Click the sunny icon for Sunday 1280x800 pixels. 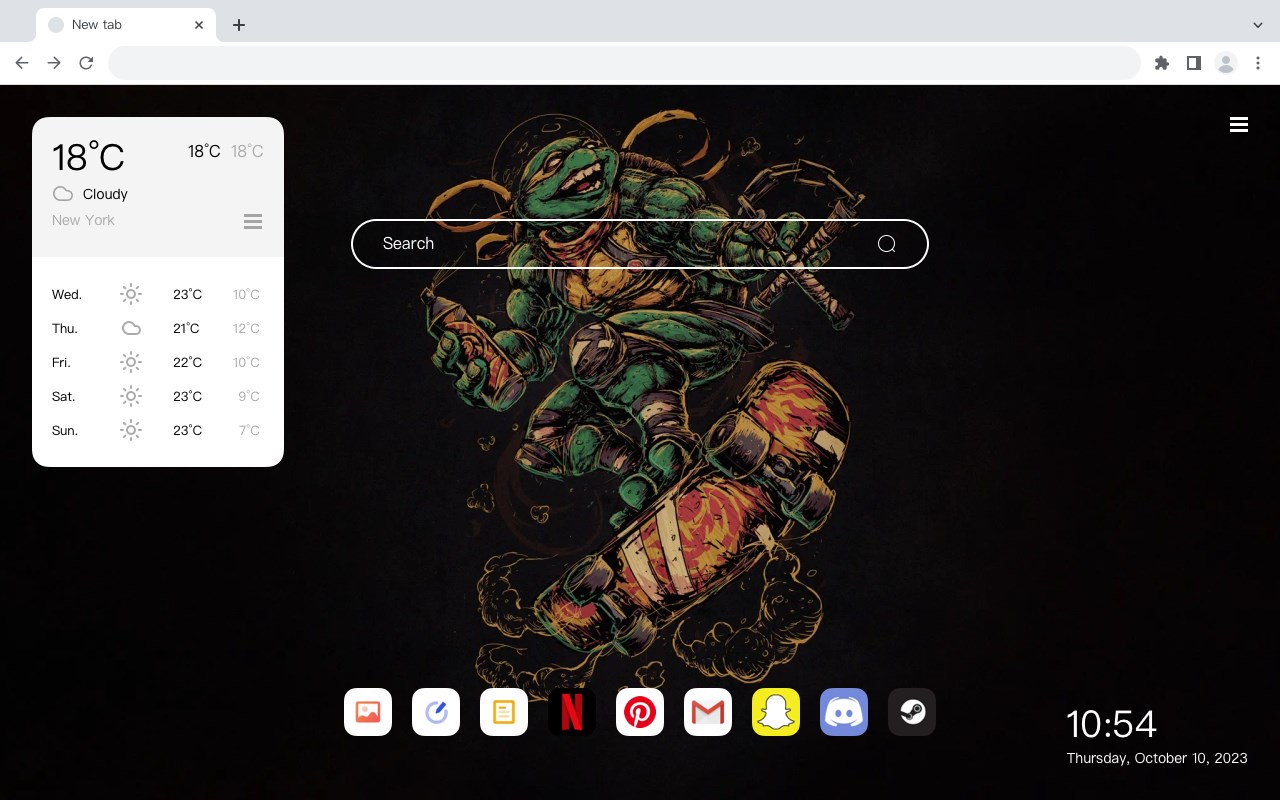click(131, 430)
